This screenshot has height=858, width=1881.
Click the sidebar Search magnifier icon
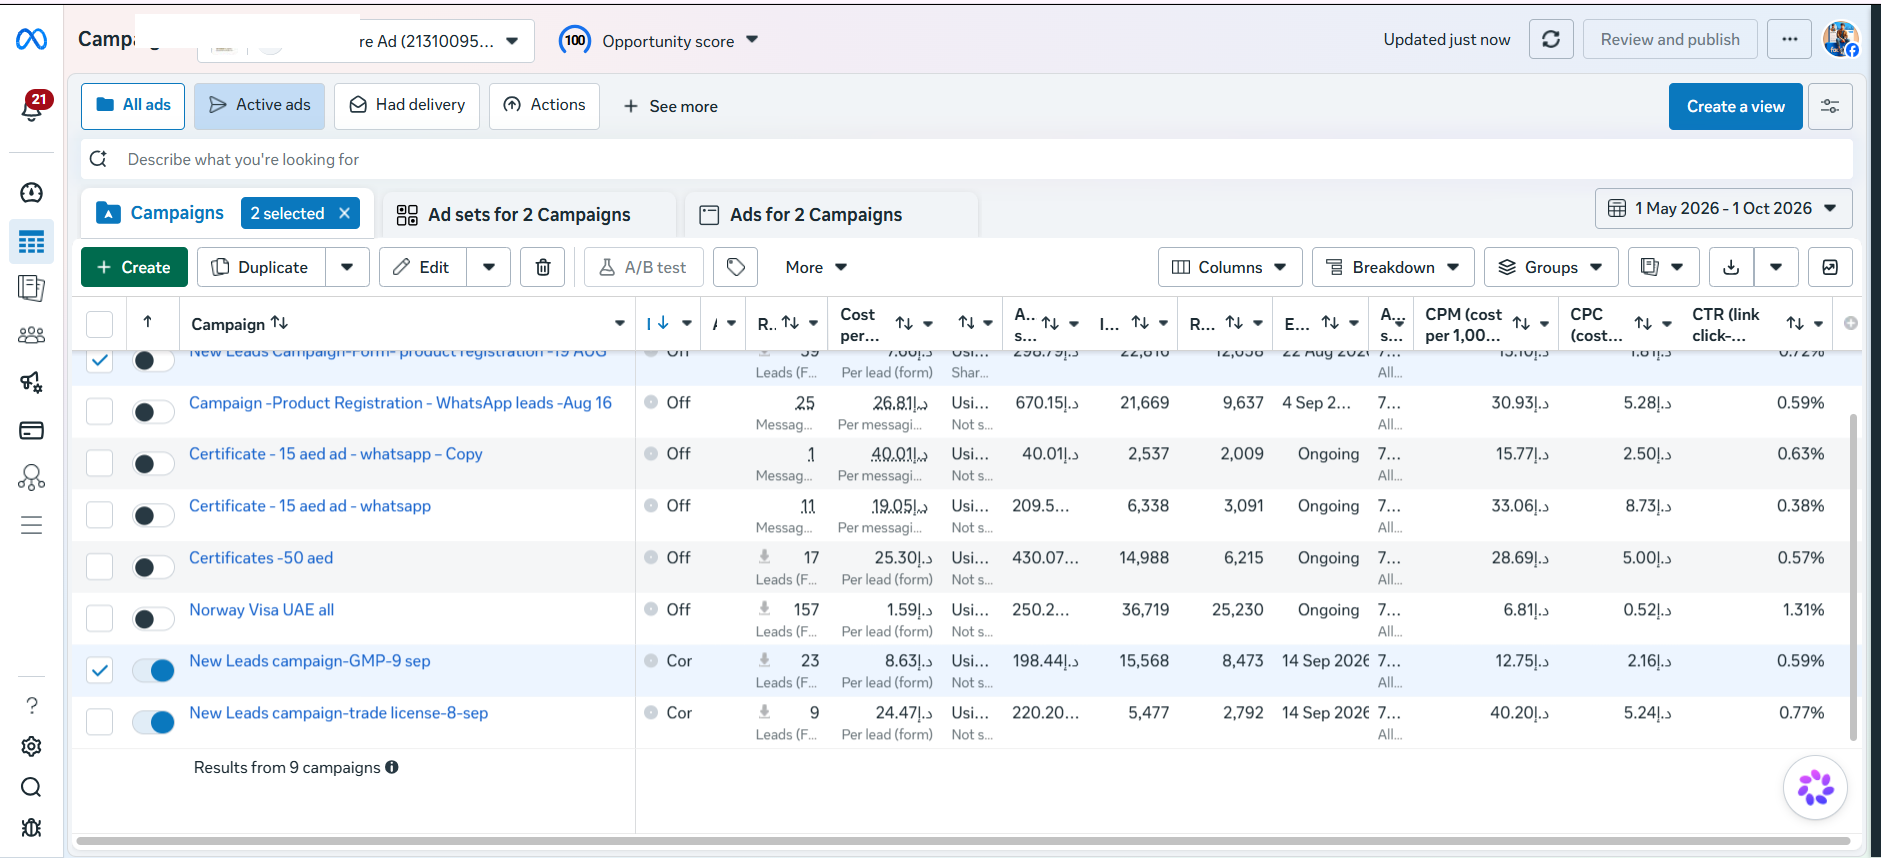tap(32, 787)
